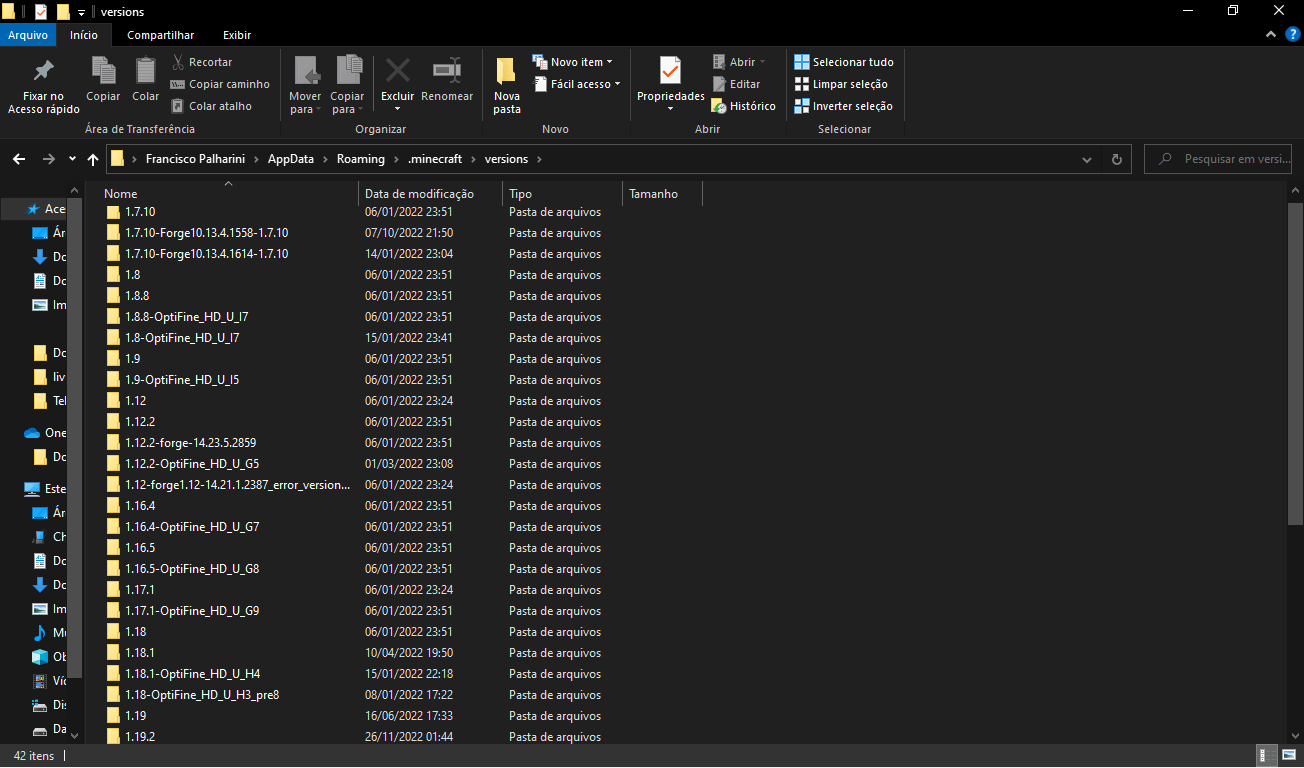Open the Histórico command

coord(743,106)
